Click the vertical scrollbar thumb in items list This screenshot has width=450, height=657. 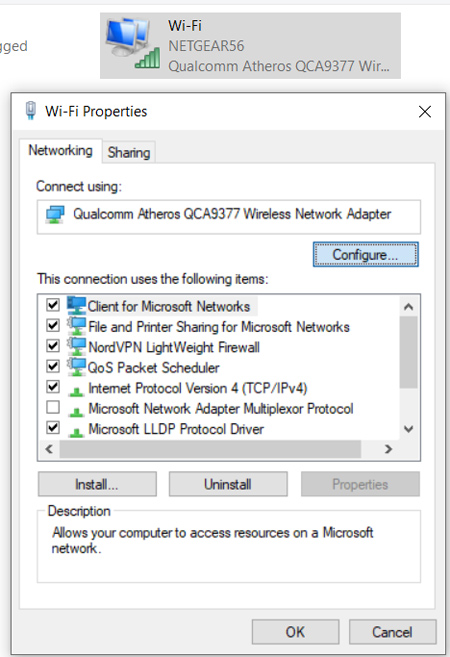tap(409, 352)
